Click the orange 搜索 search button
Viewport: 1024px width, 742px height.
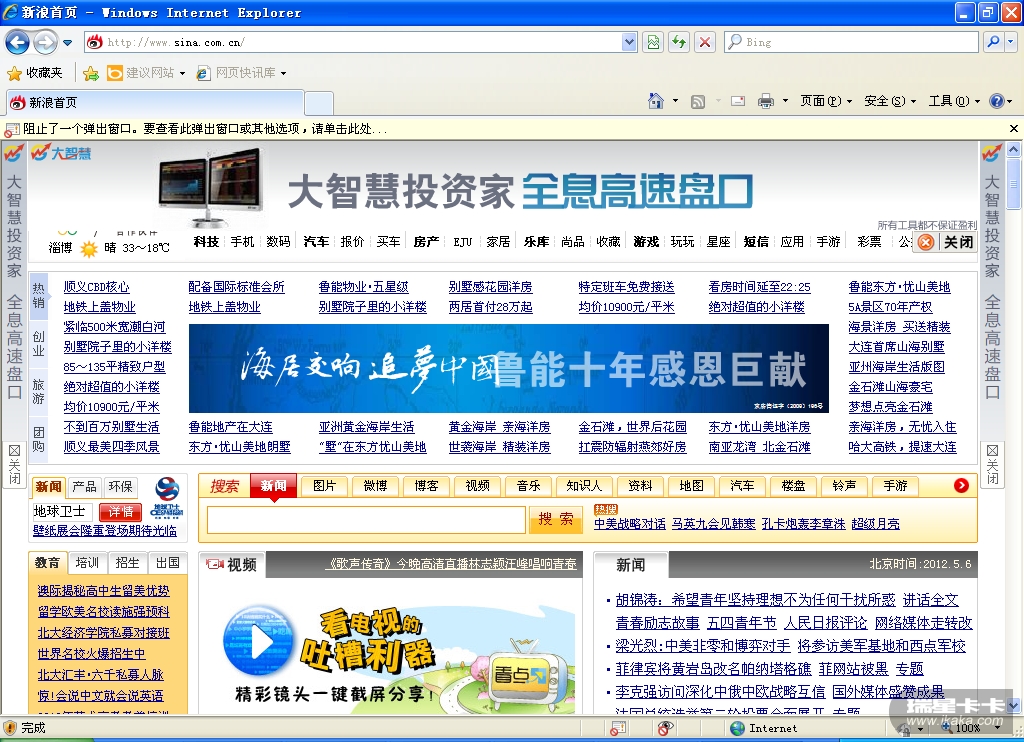(x=556, y=520)
